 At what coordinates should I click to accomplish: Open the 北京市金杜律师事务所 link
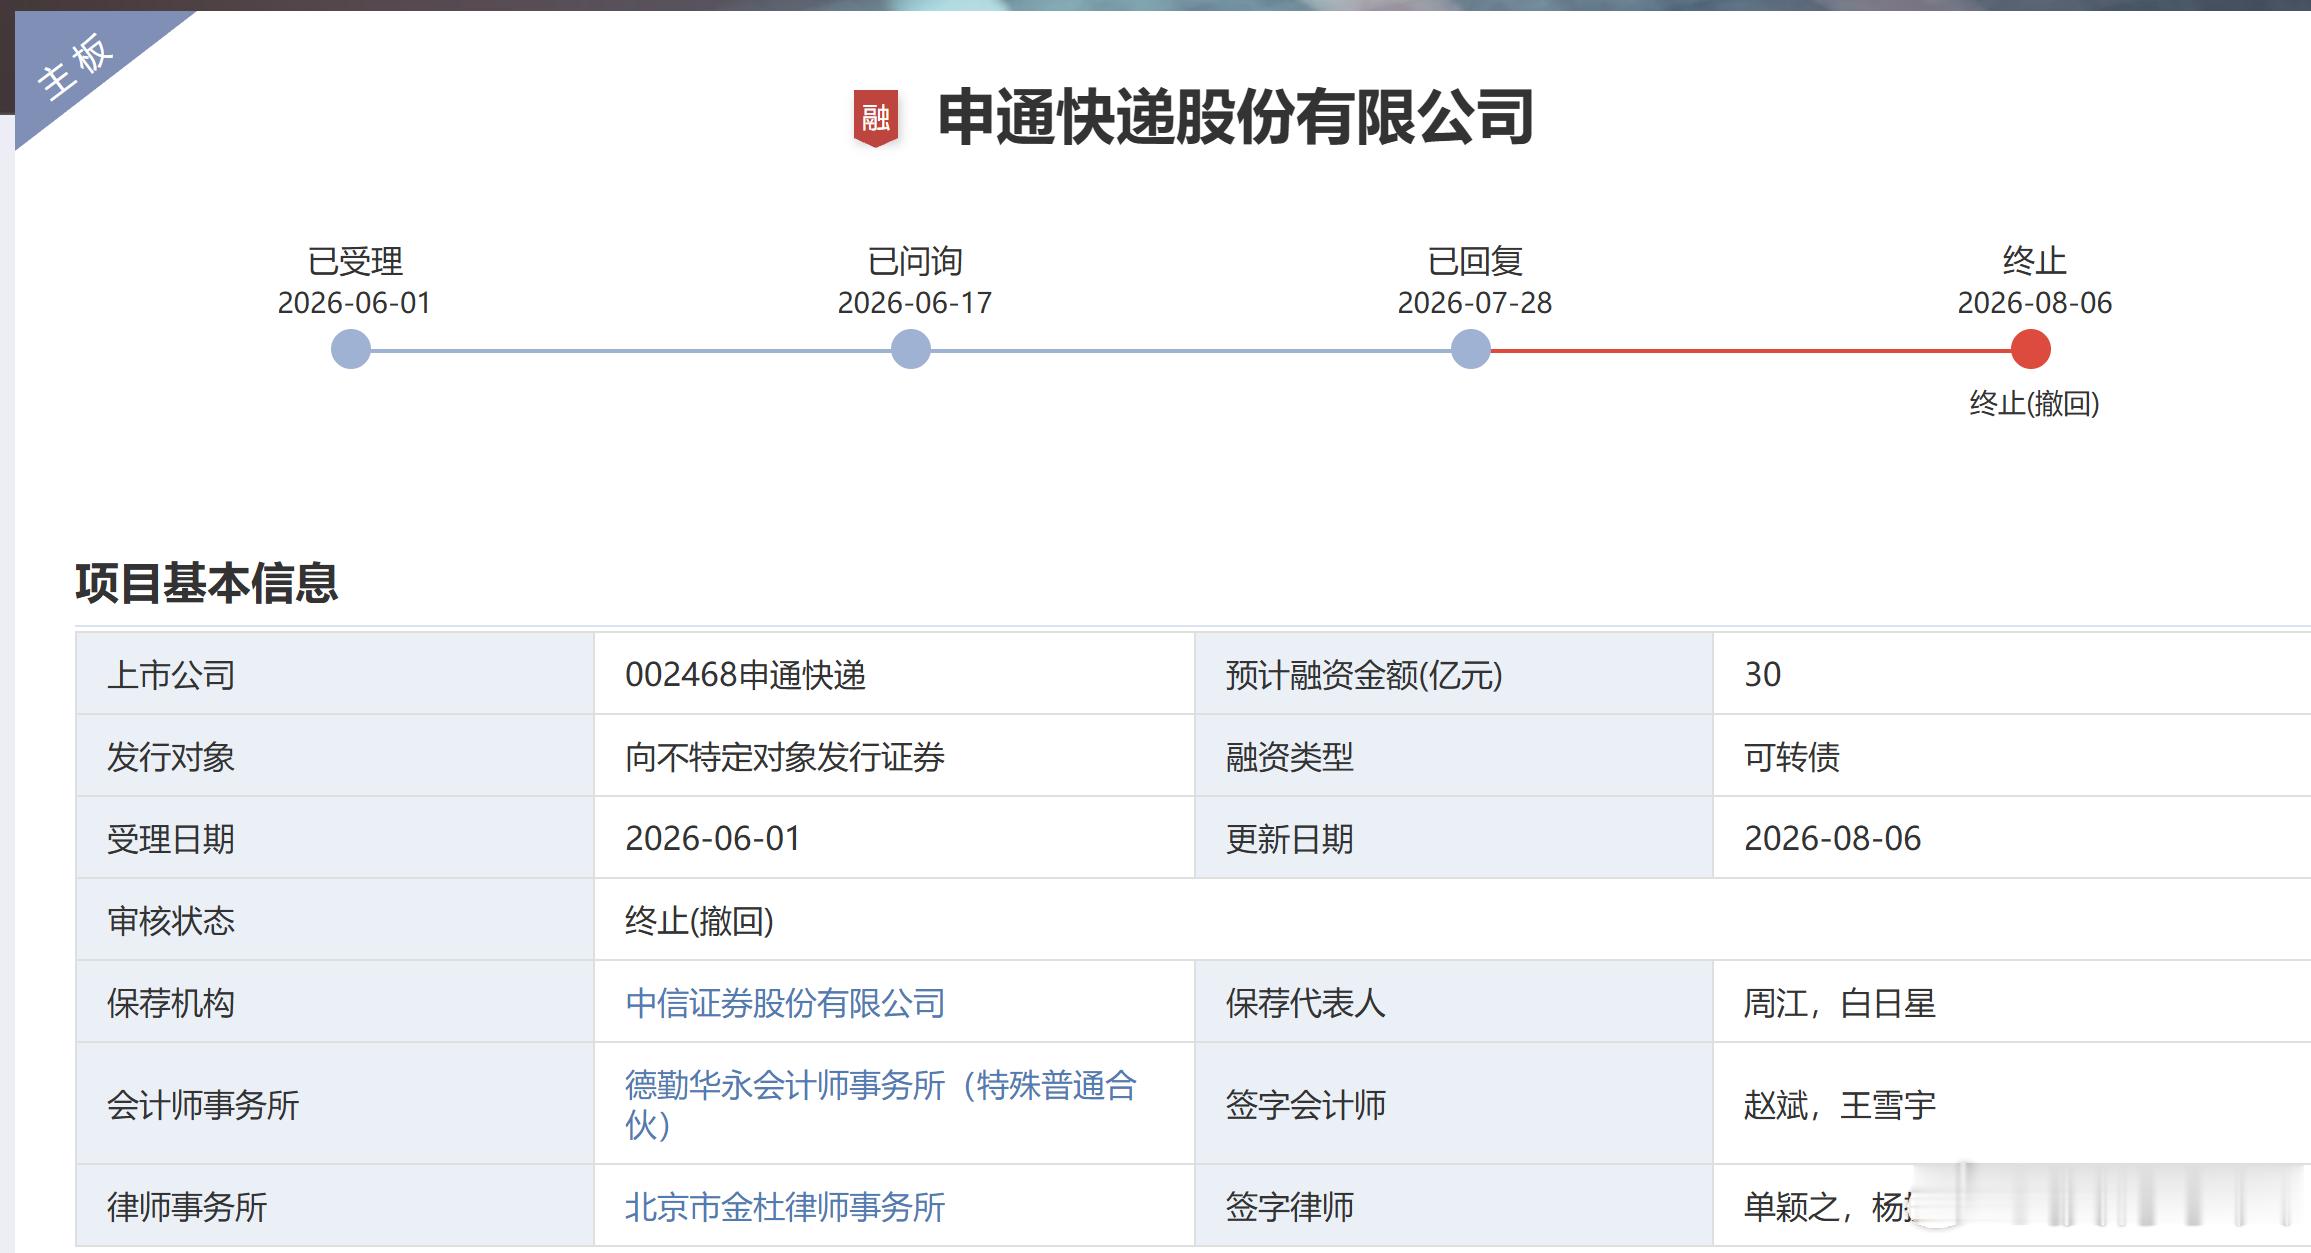coord(785,1207)
